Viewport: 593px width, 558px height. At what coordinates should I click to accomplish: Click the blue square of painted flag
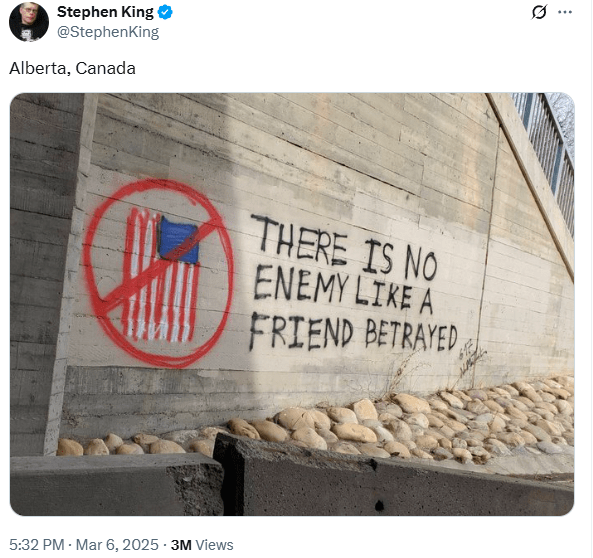coord(178,240)
